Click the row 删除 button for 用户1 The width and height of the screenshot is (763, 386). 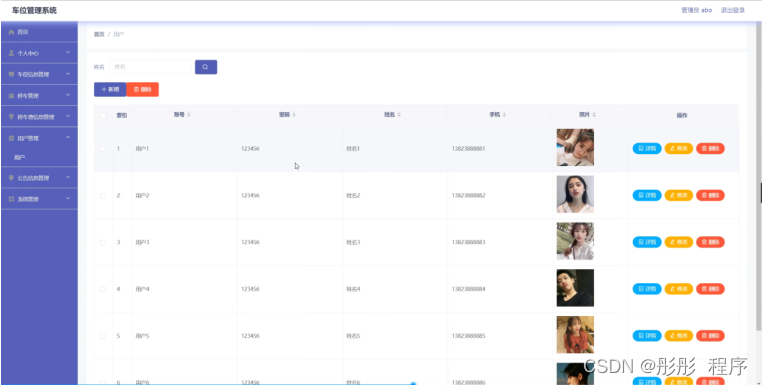pyautogui.click(x=710, y=148)
